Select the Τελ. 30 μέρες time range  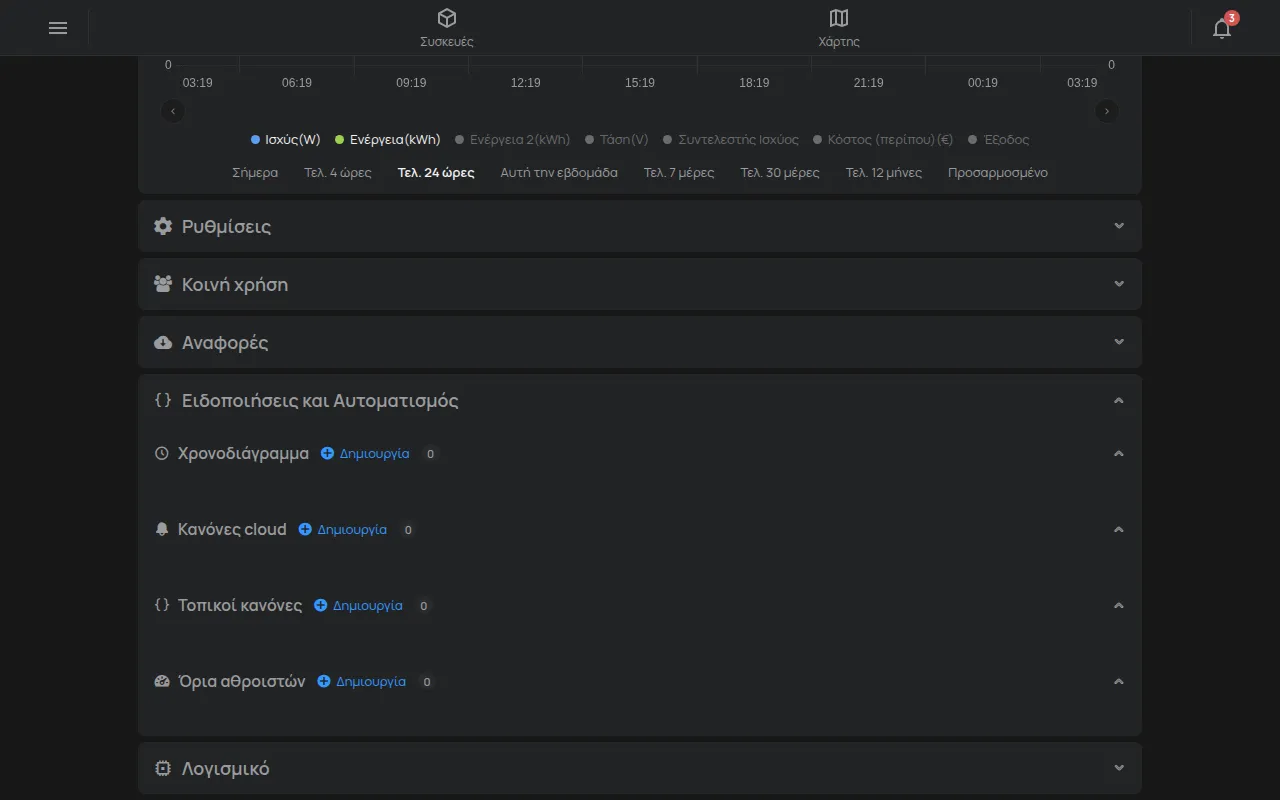click(780, 172)
